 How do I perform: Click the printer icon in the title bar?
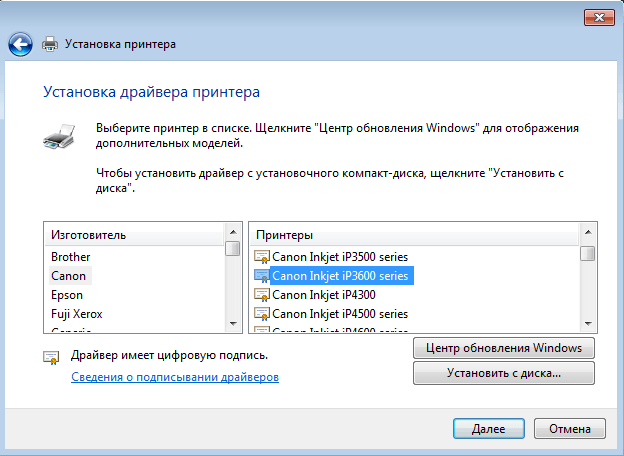pos(50,44)
